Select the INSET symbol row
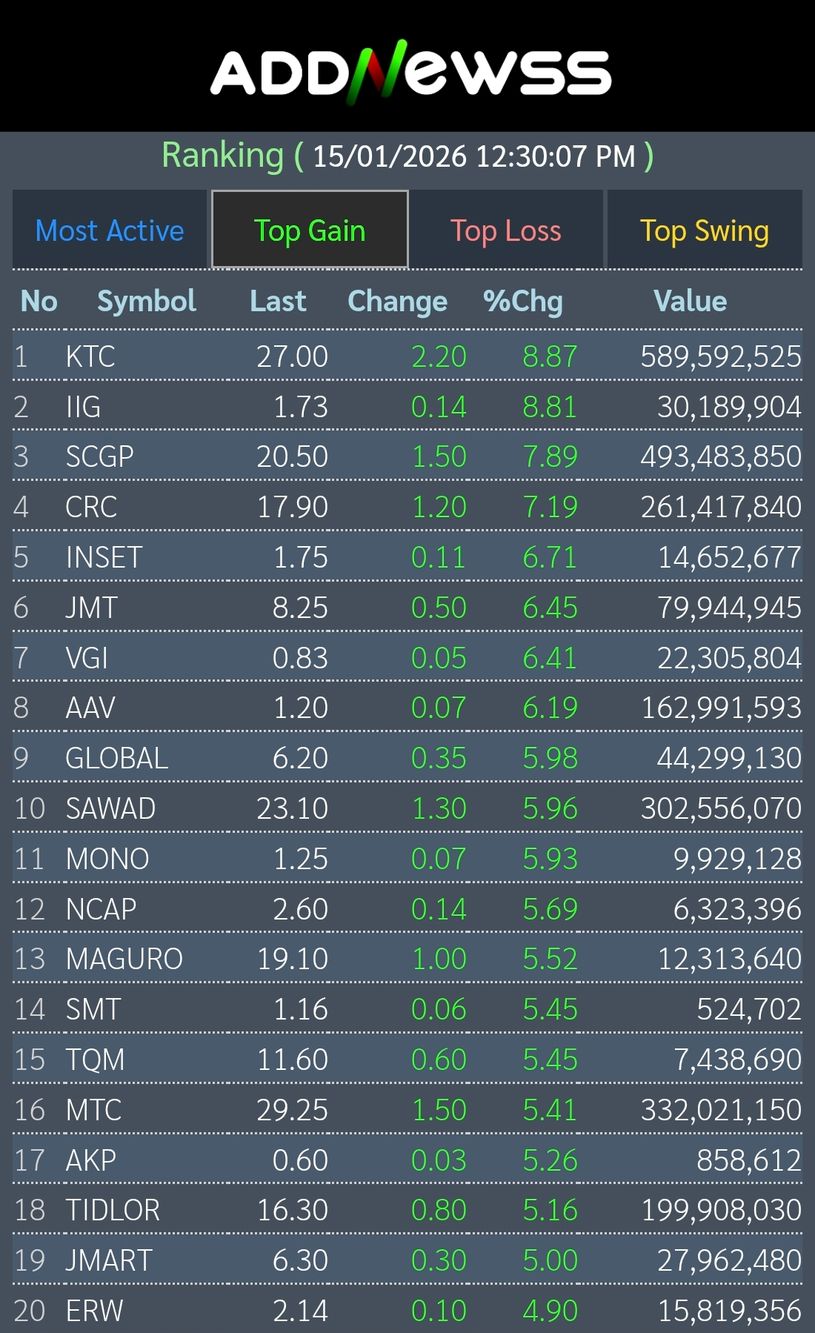Image resolution: width=815 pixels, height=1333 pixels. (x=104, y=557)
